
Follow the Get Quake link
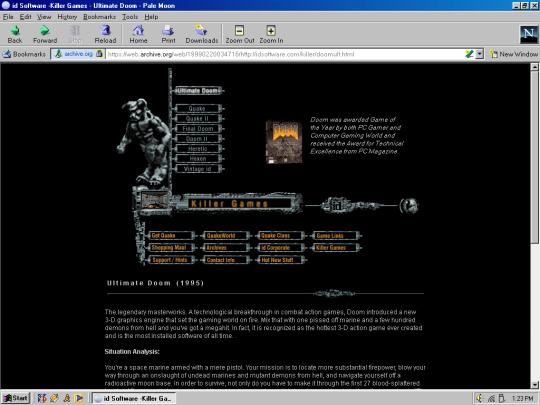tap(171, 236)
